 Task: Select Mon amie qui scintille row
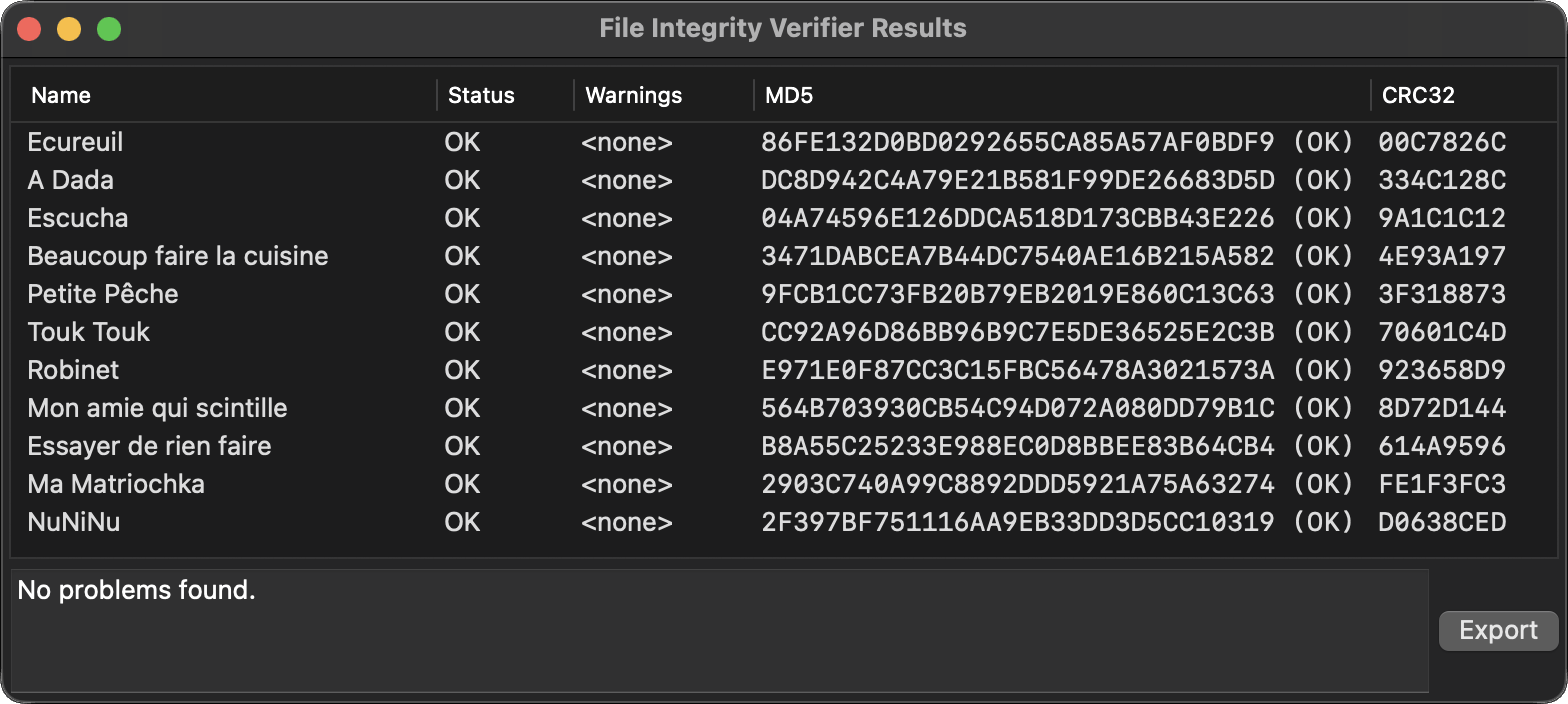pyautogui.click(x=158, y=408)
